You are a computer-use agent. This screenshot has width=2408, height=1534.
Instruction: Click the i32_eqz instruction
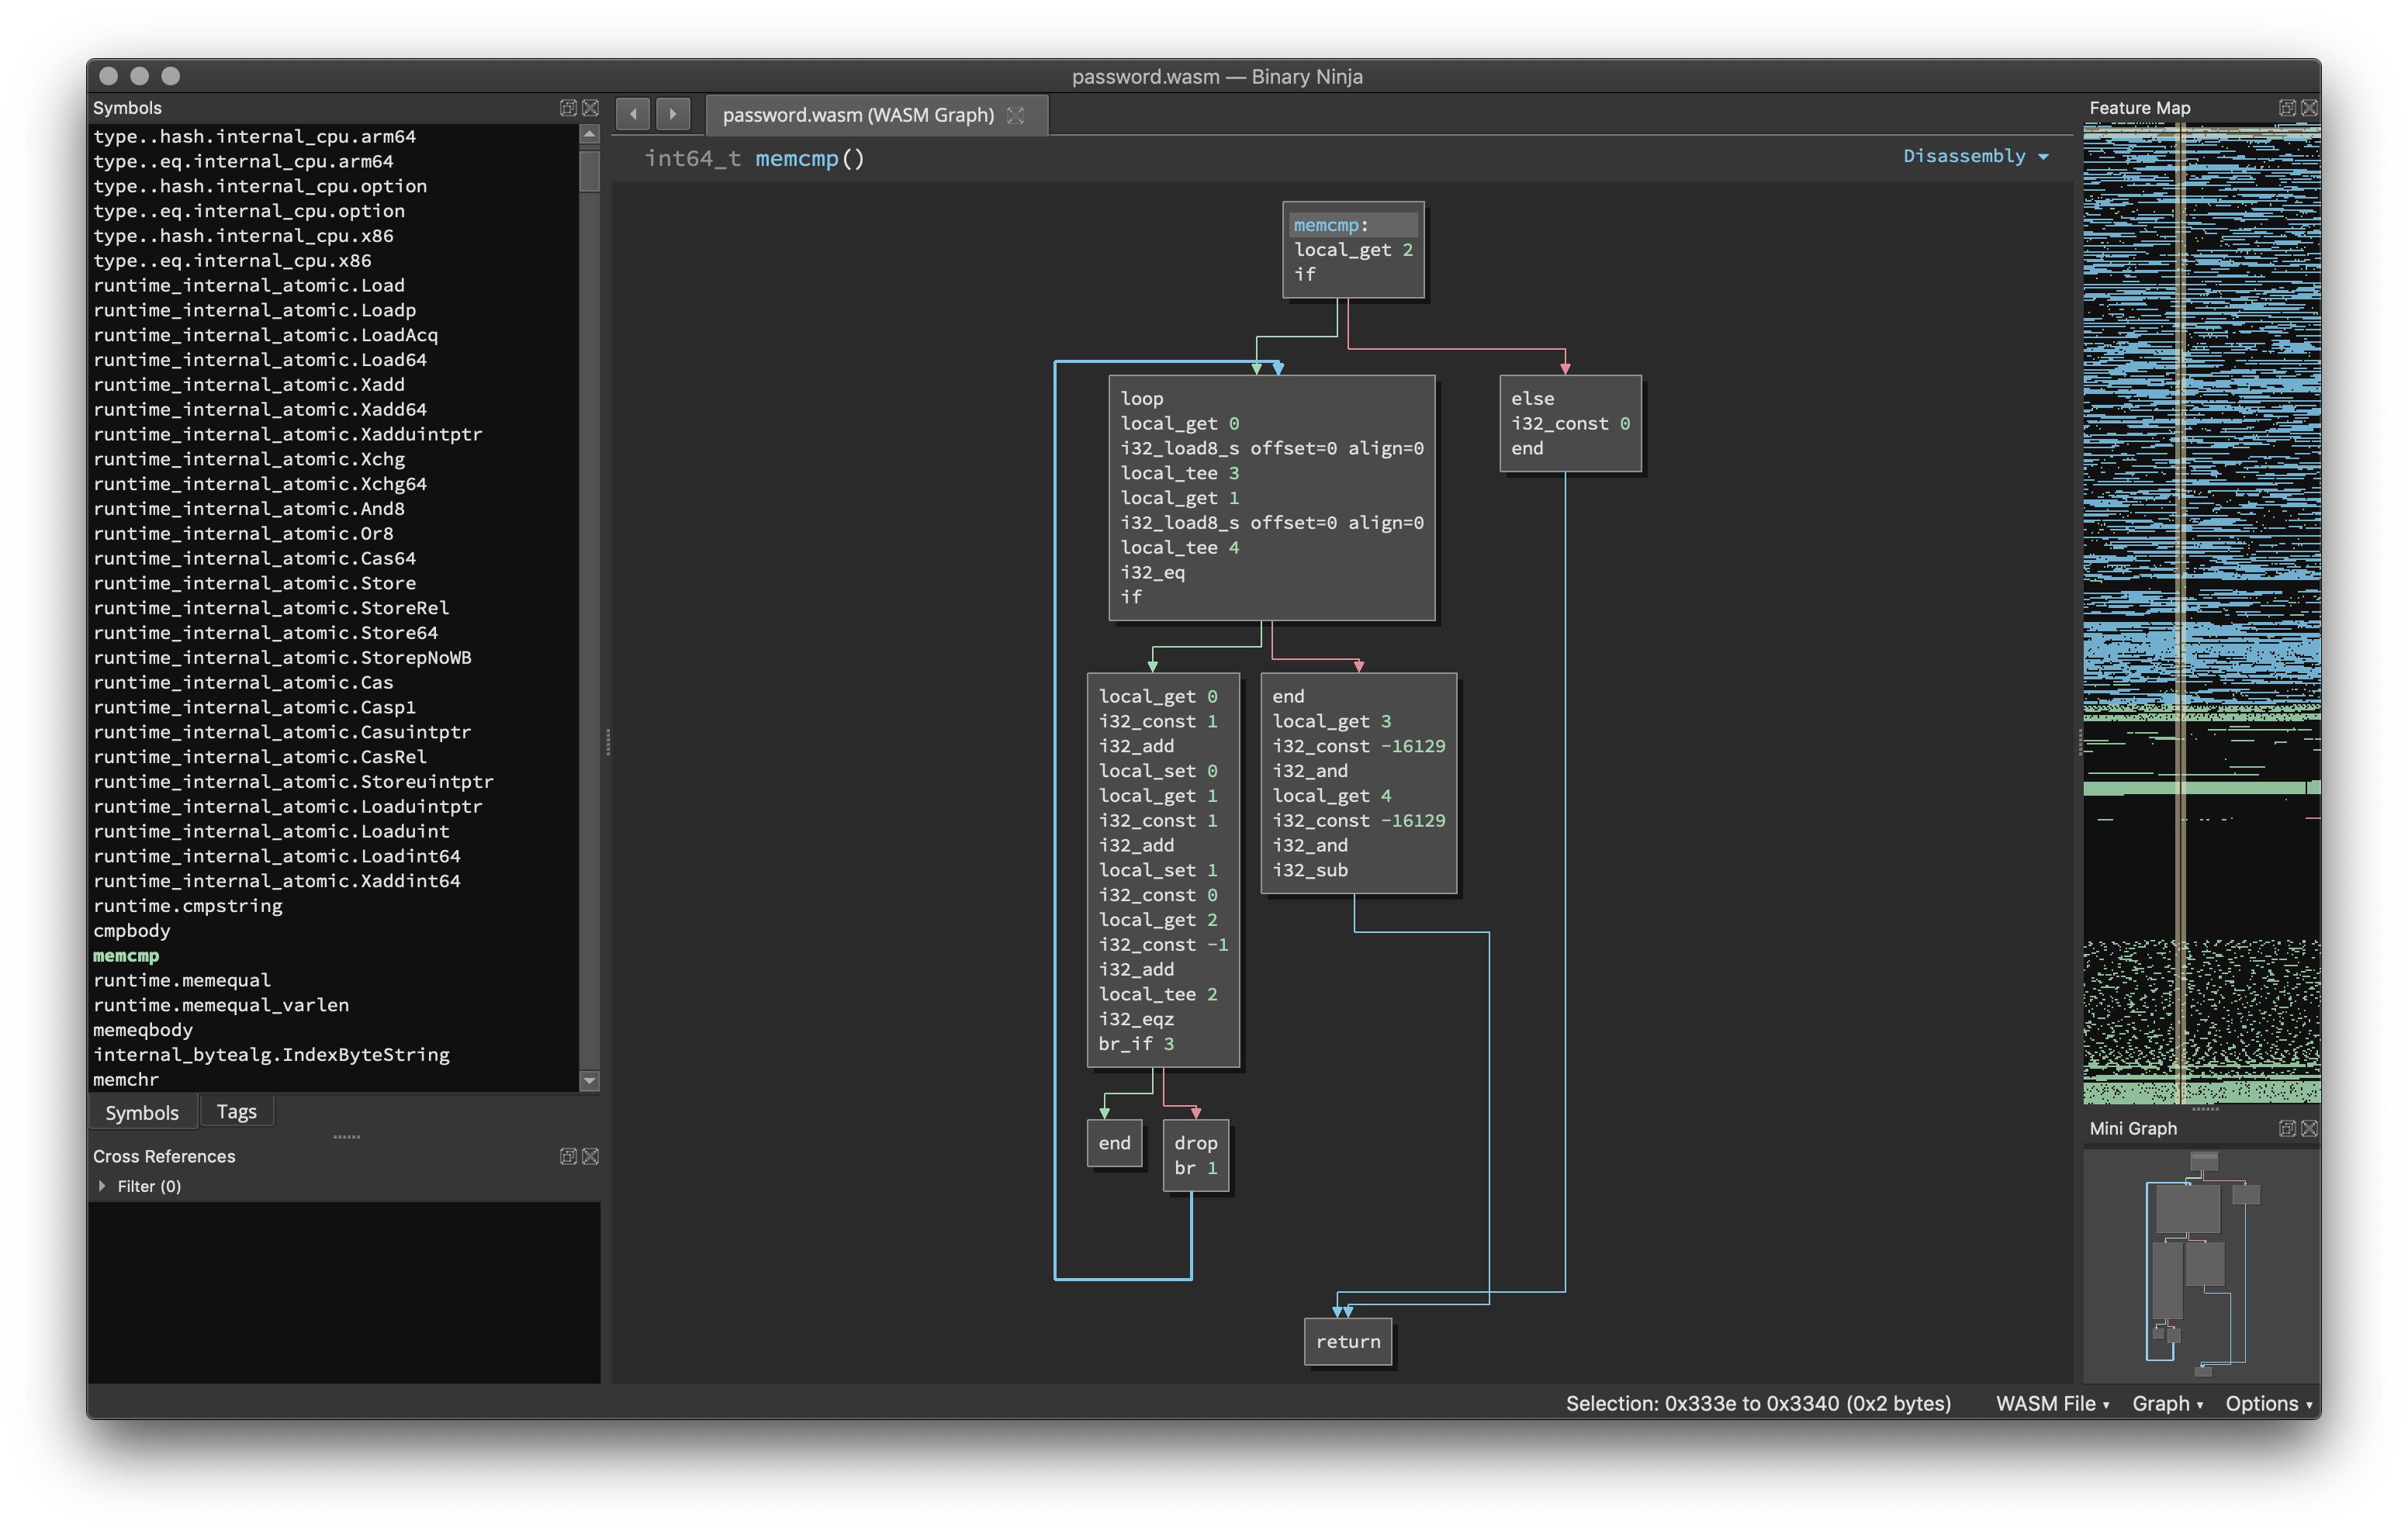1136,1018
